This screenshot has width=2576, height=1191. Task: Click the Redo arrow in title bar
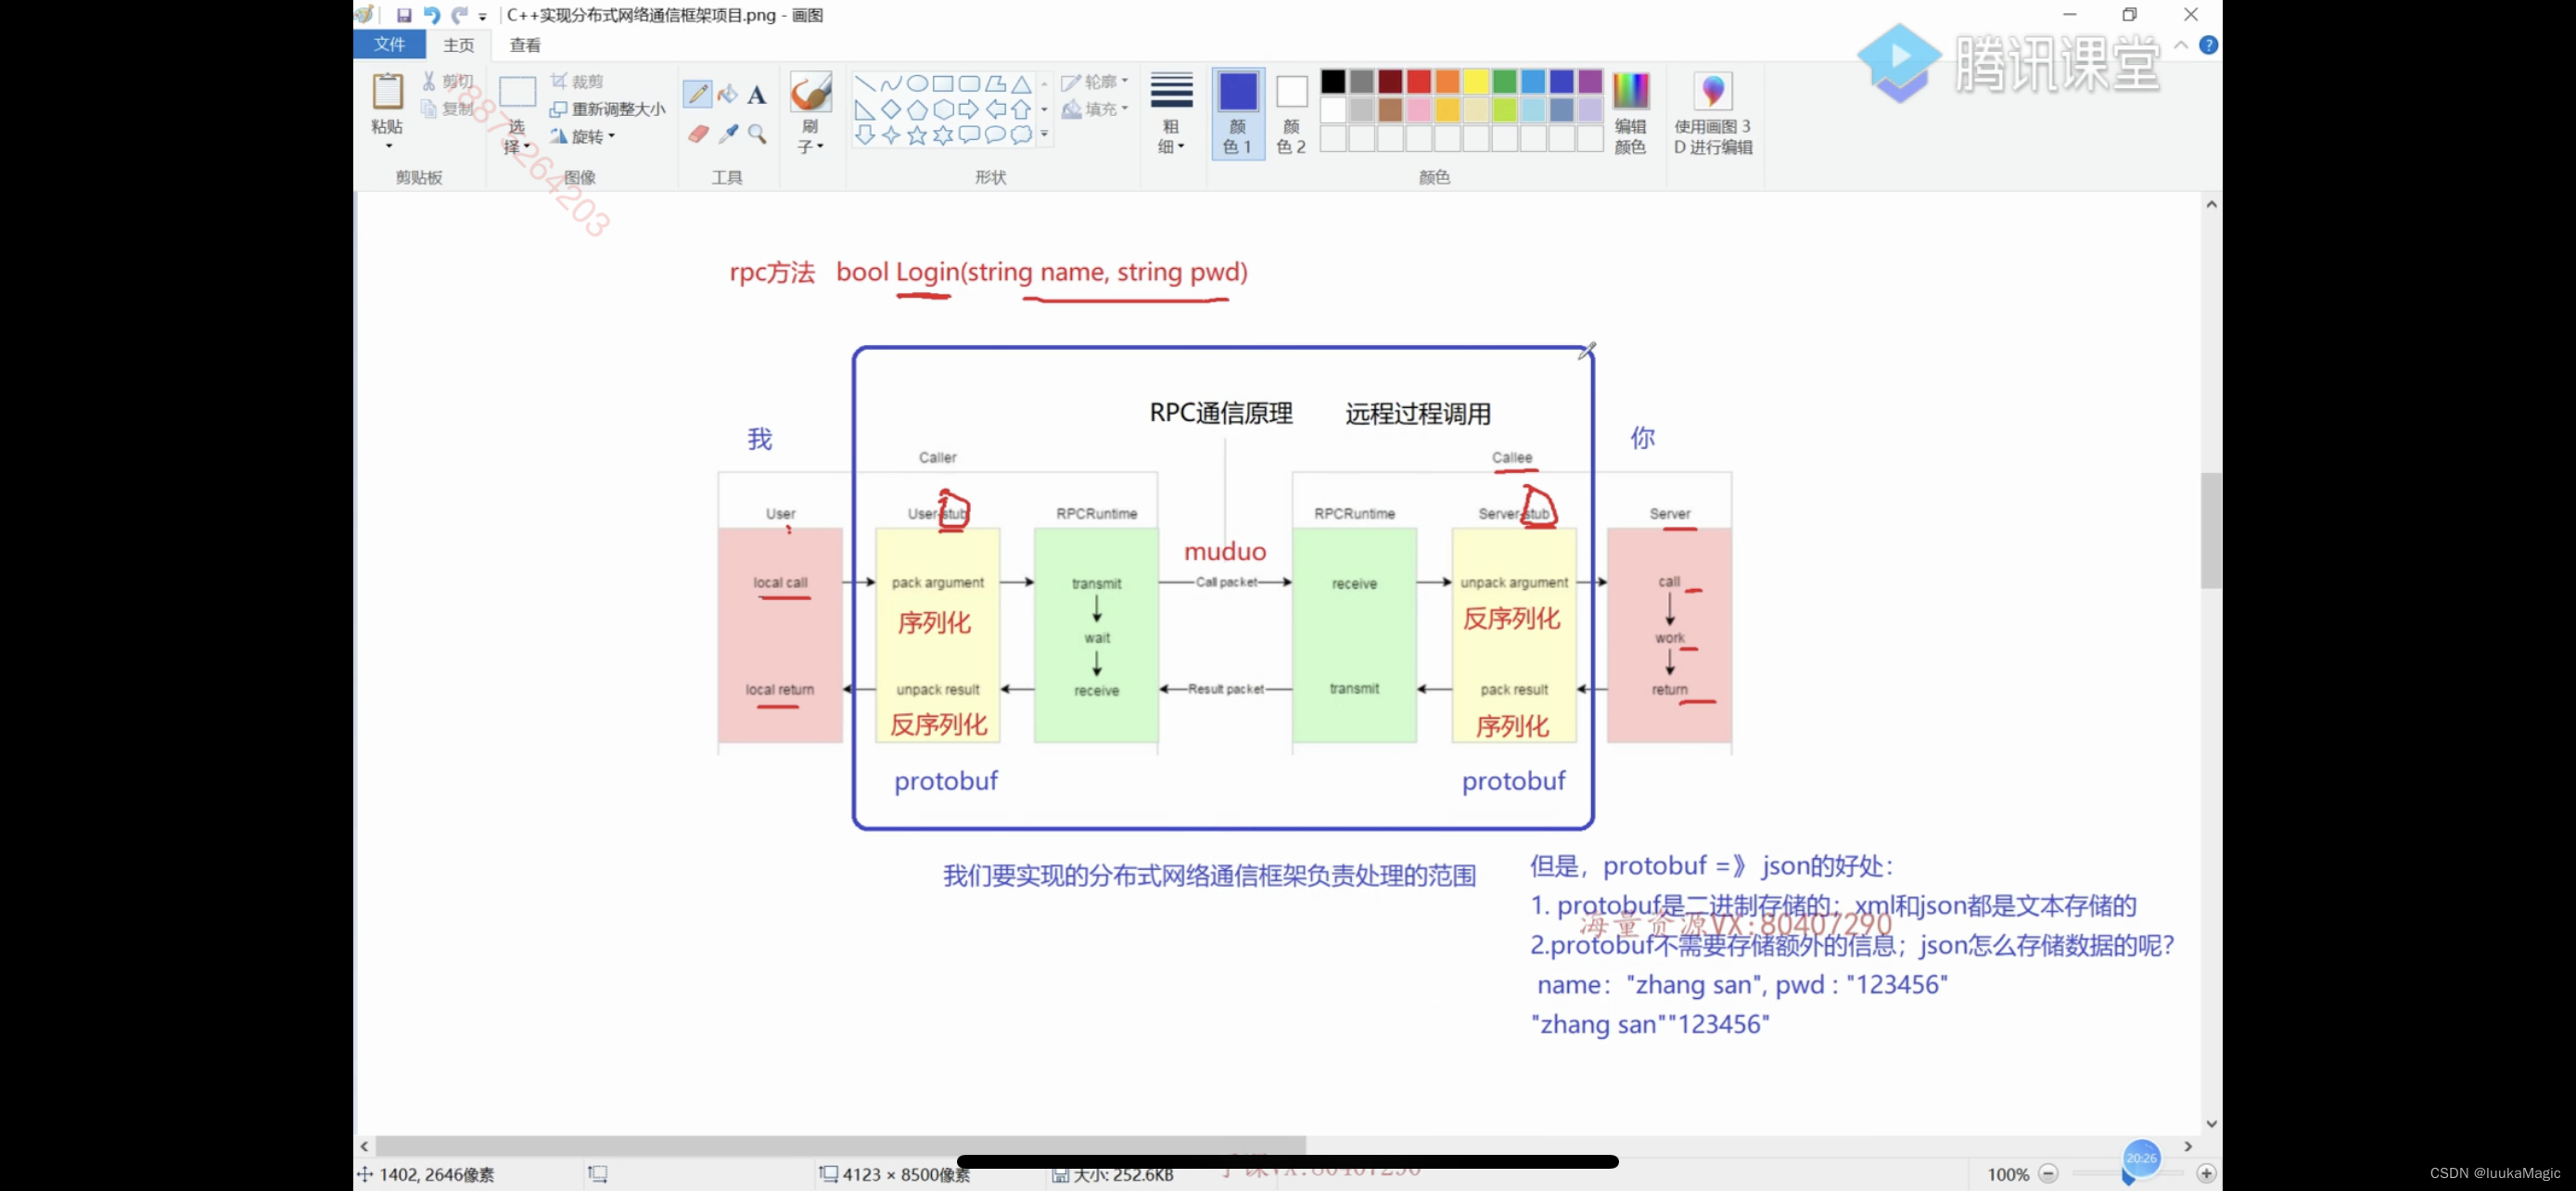[x=459, y=15]
